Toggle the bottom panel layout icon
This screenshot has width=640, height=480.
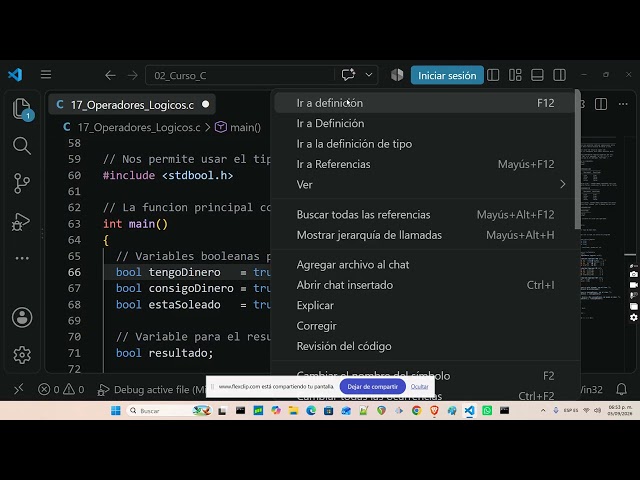coord(537,75)
